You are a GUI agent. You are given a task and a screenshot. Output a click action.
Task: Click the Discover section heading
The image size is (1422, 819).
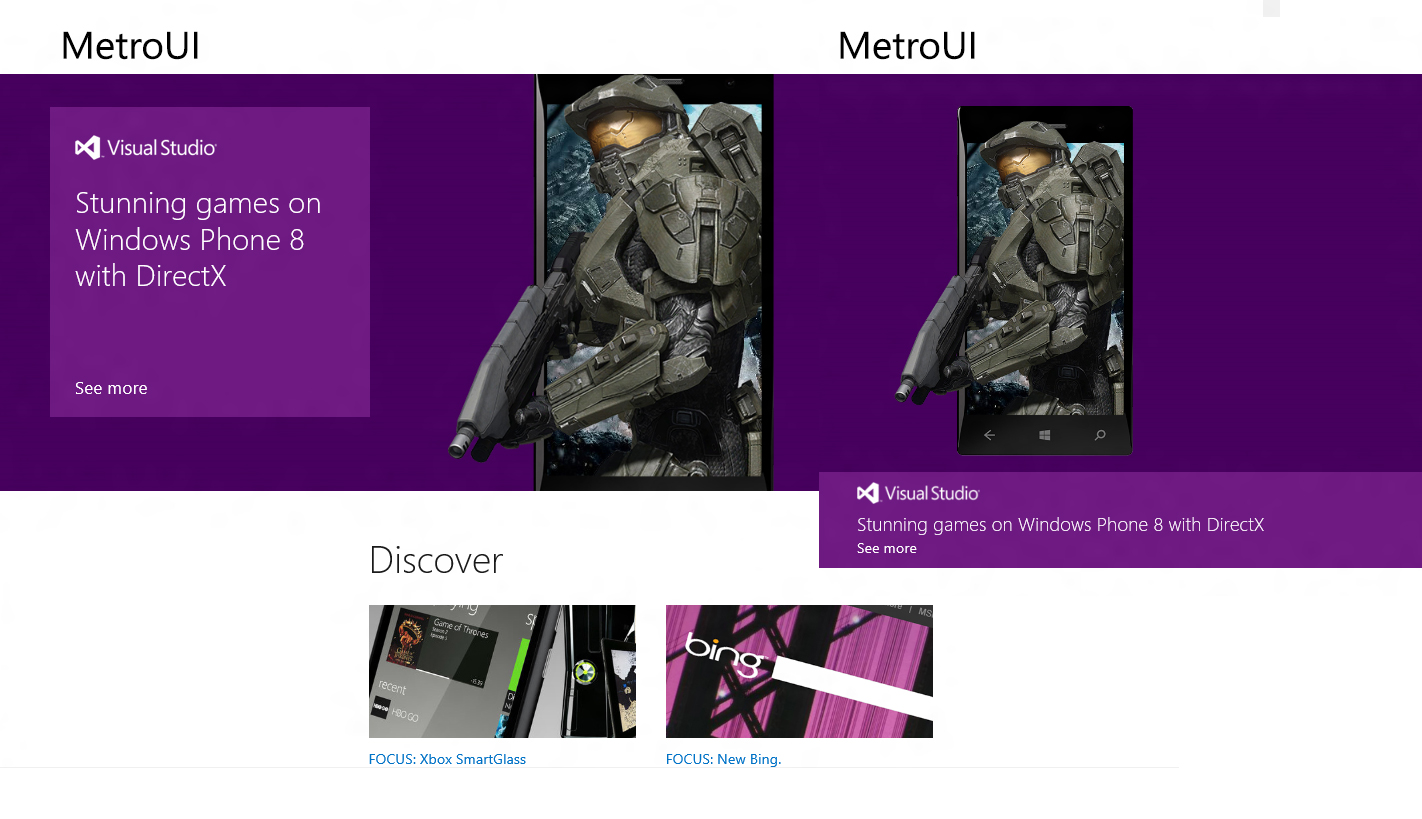click(x=436, y=560)
